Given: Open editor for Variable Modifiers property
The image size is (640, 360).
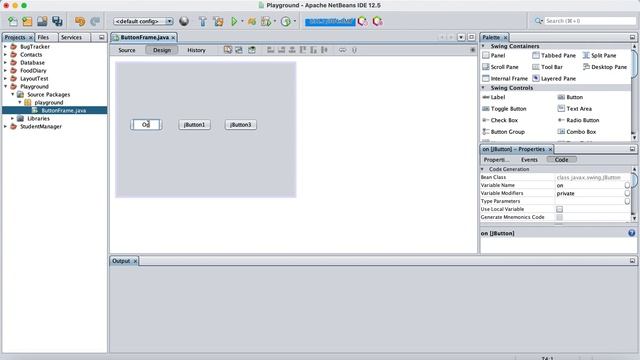Looking at the screenshot, I should pyautogui.click(x=627, y=193).
